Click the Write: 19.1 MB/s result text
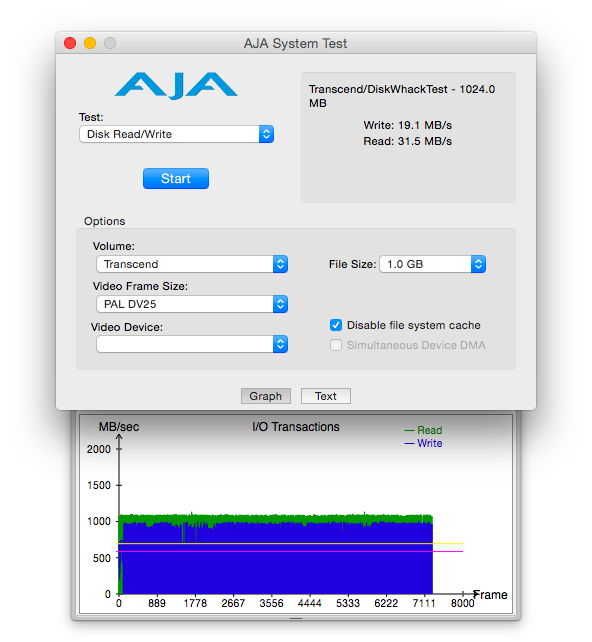Screen dimensions: 592x642 point(408,125)
